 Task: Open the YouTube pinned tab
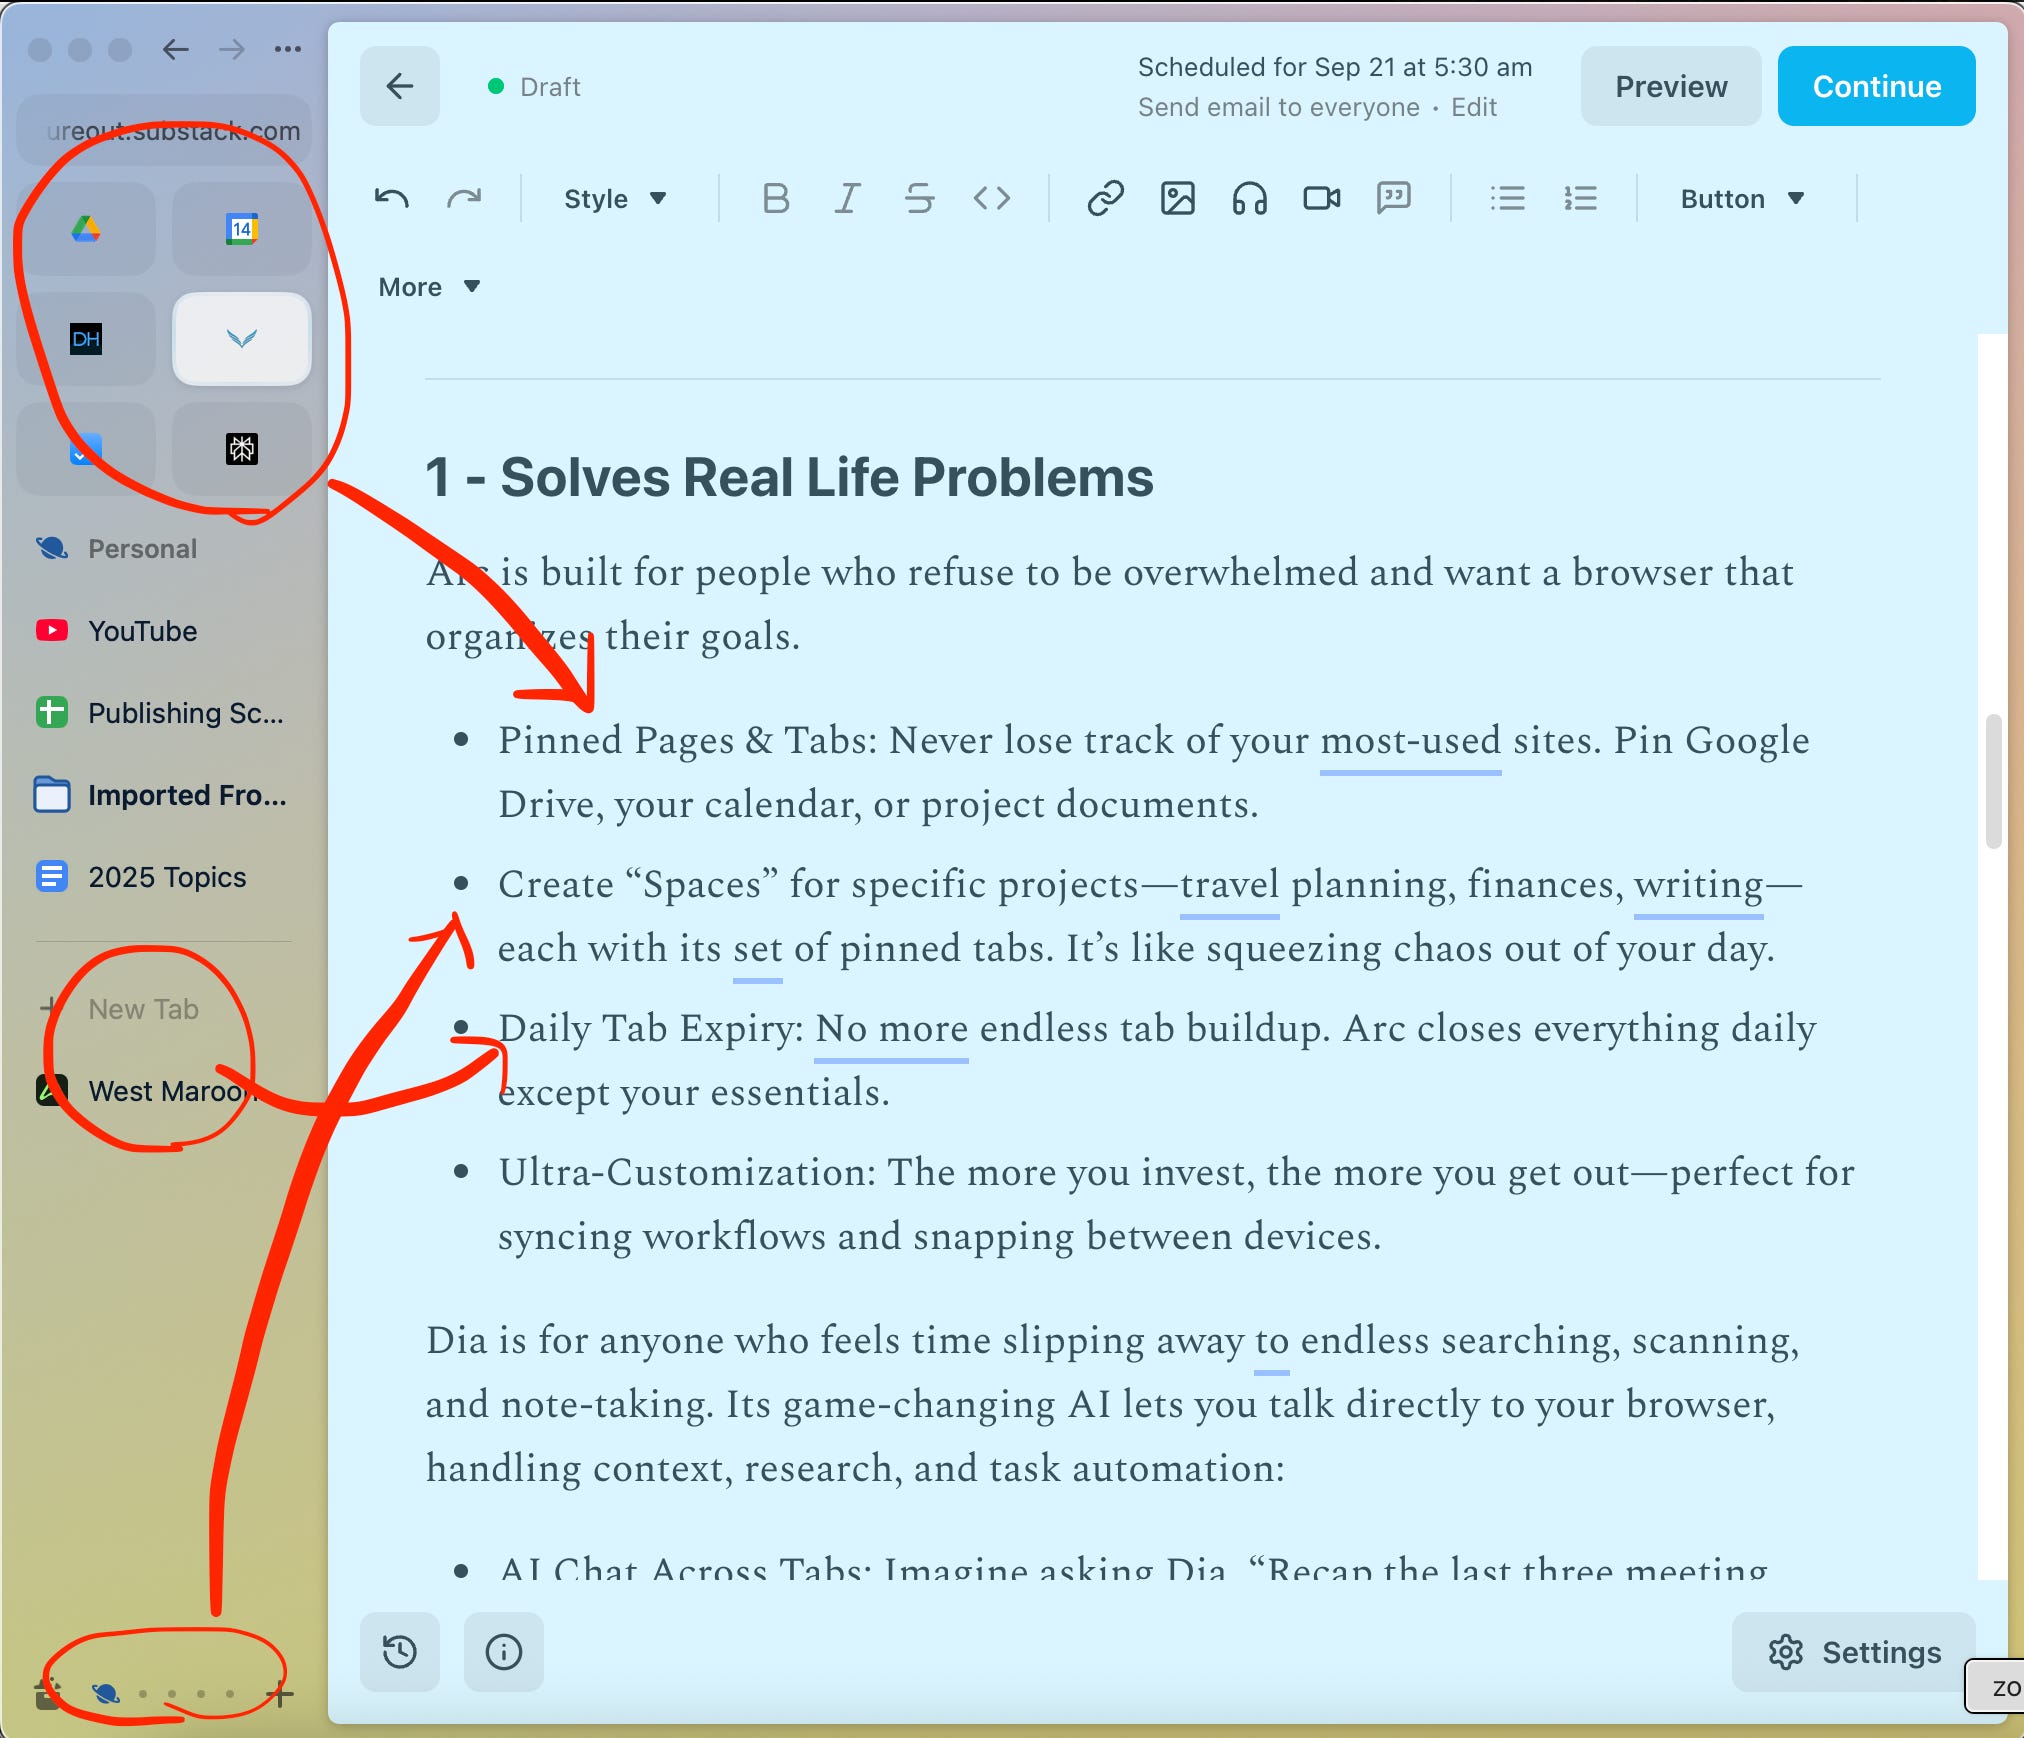click(x=142, y=631)
